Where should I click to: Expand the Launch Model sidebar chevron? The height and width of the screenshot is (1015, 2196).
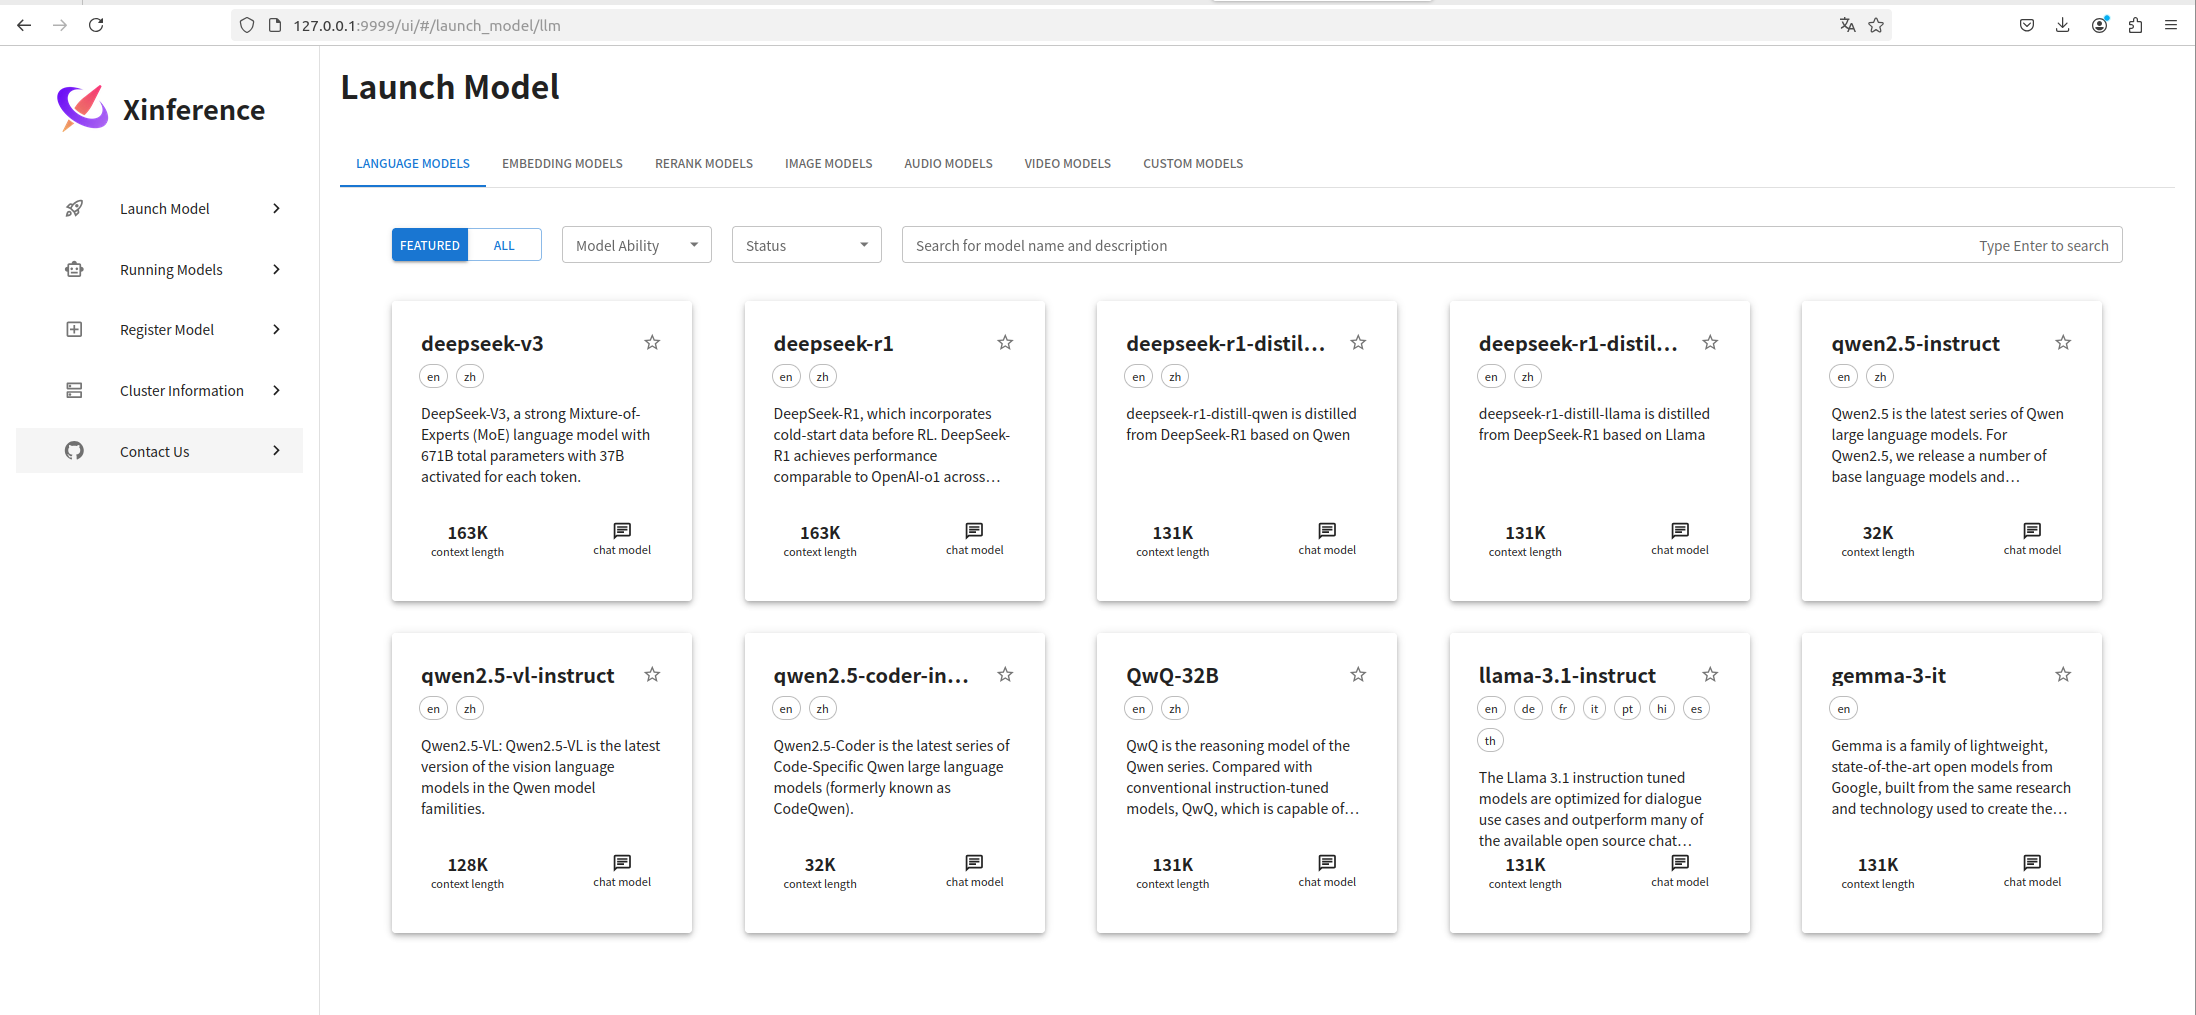coord(277,208)
